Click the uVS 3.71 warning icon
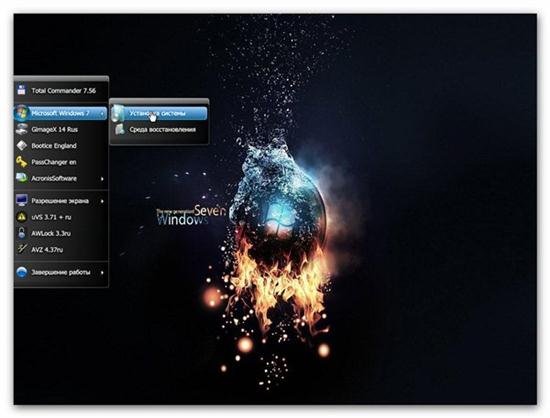 [22, 217]
